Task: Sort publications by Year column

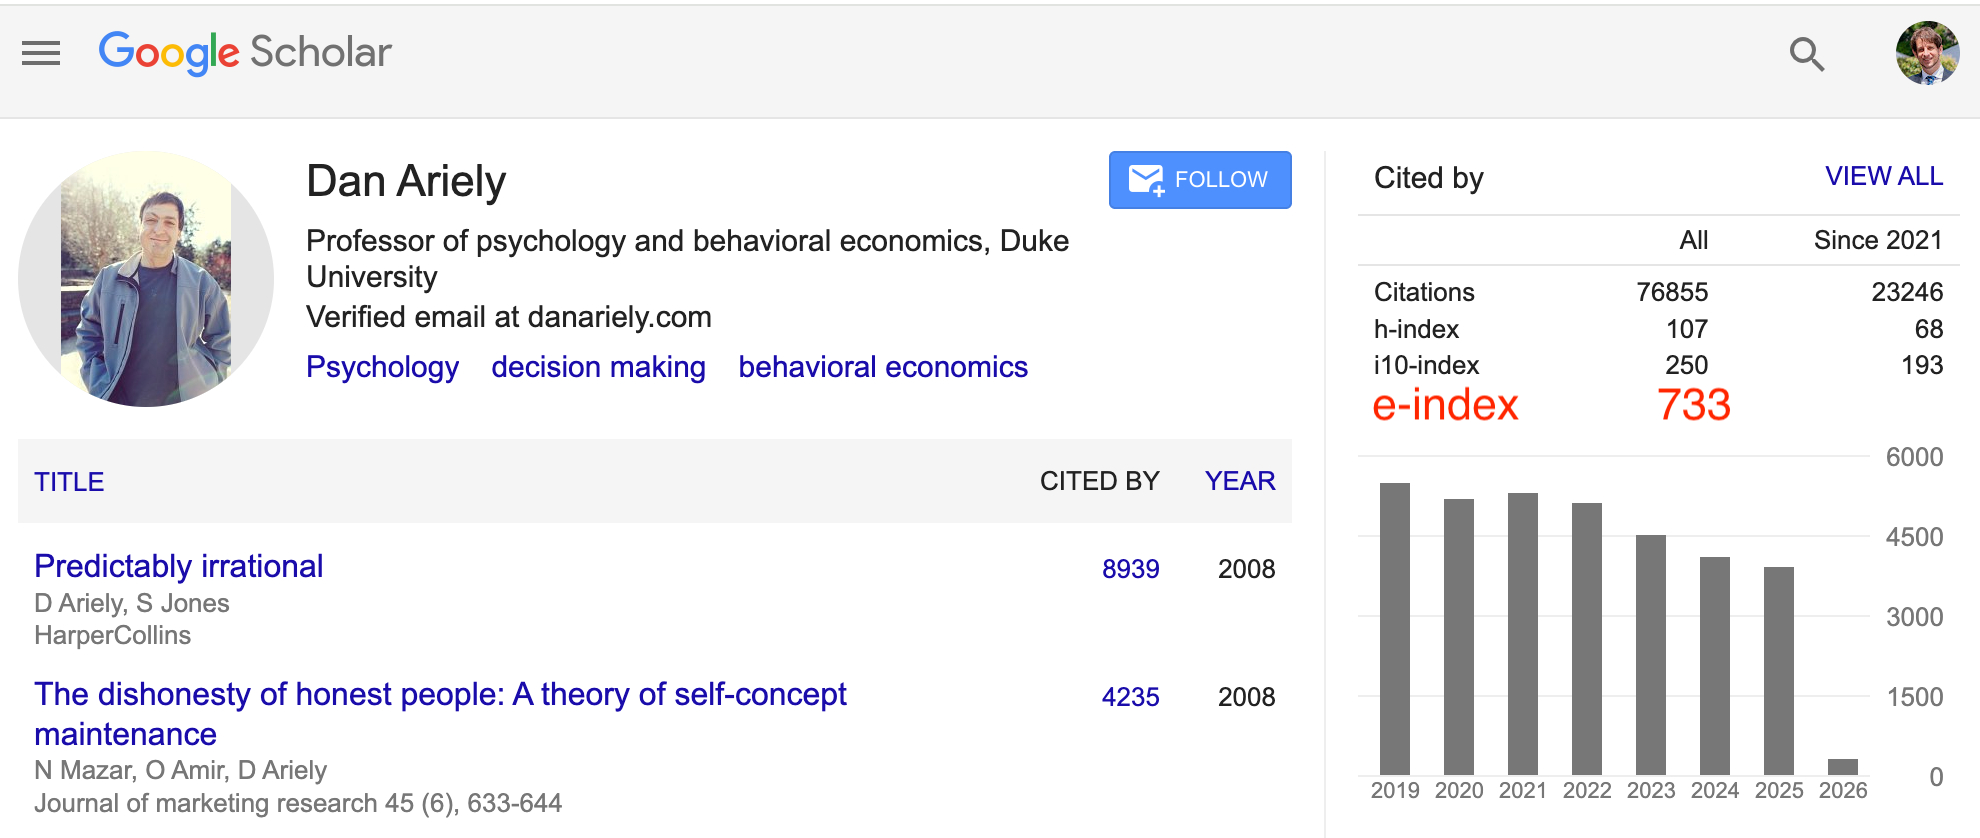Action: tap(1239, 481)
